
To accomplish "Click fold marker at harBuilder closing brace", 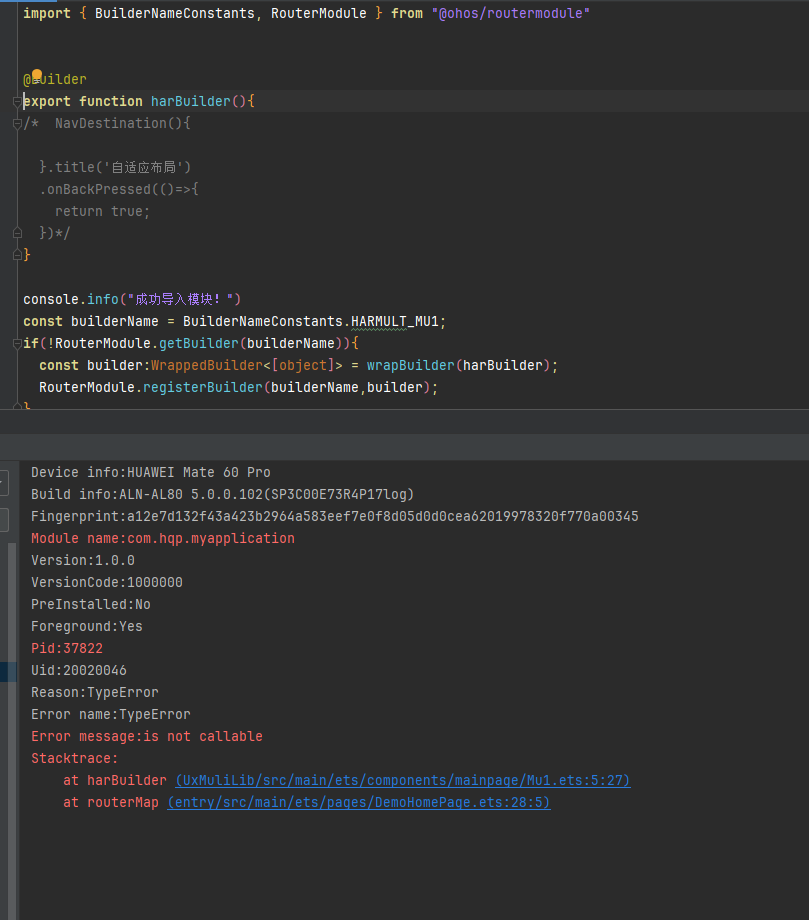I will tap(17, 255).
